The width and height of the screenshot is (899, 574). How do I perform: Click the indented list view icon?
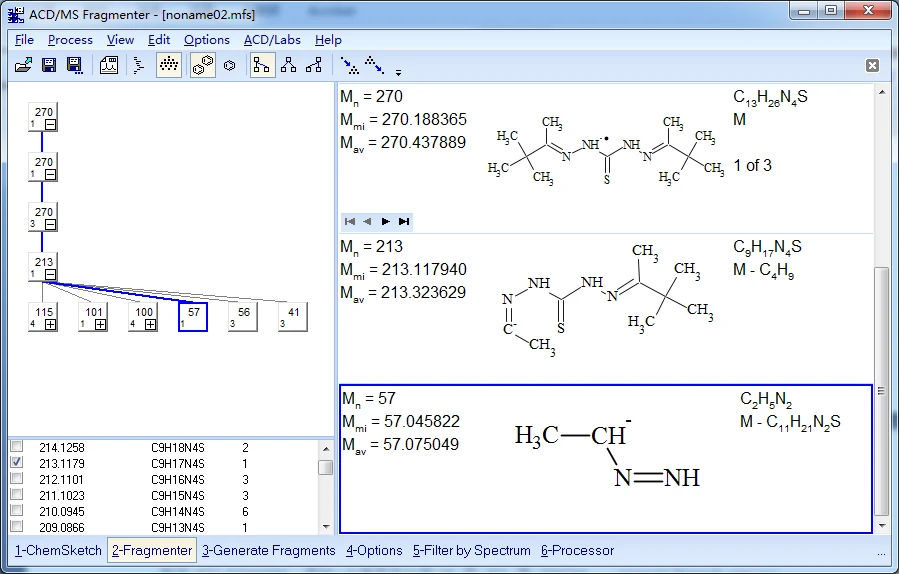point(138,65)
